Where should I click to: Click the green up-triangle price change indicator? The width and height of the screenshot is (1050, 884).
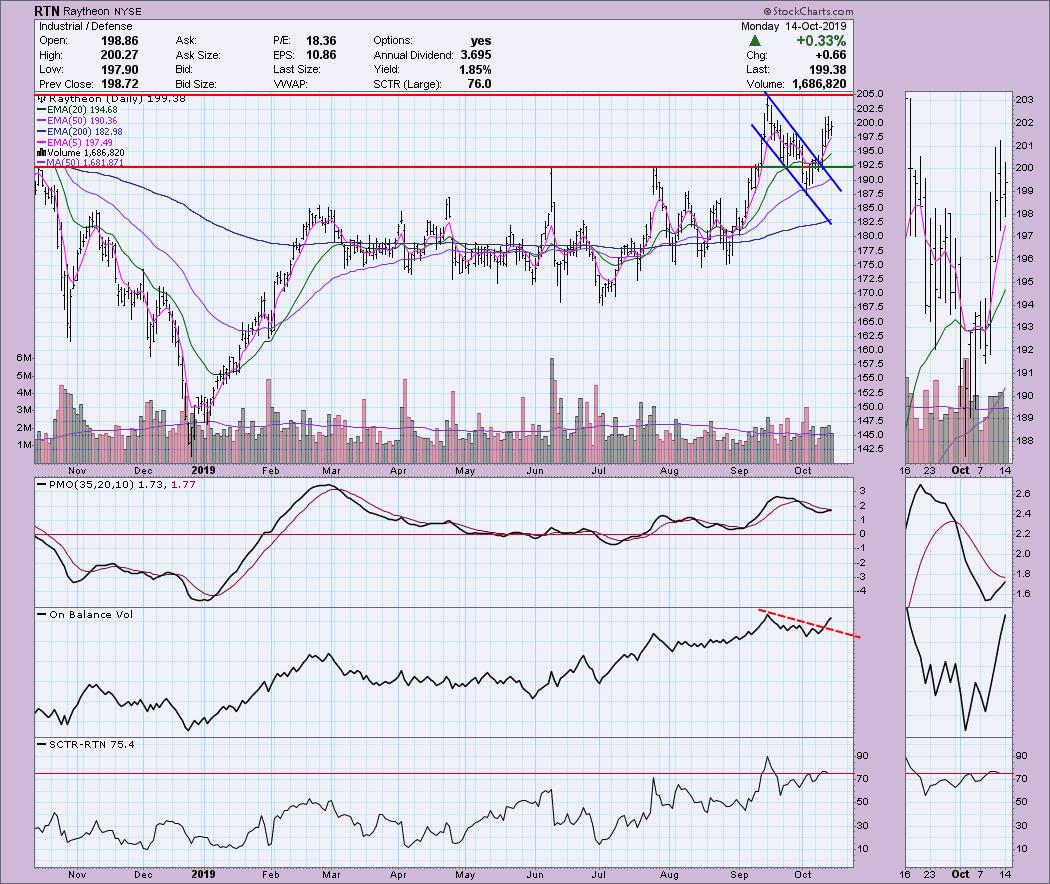(x=755, y=41)
